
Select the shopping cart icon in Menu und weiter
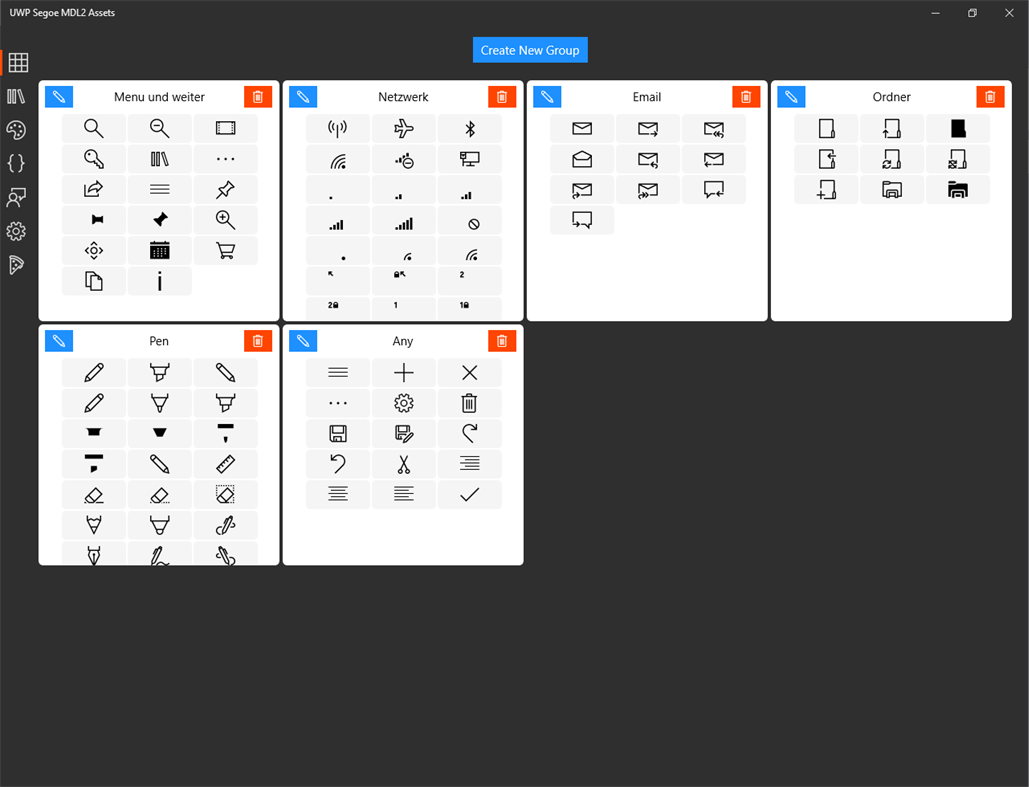225,250
